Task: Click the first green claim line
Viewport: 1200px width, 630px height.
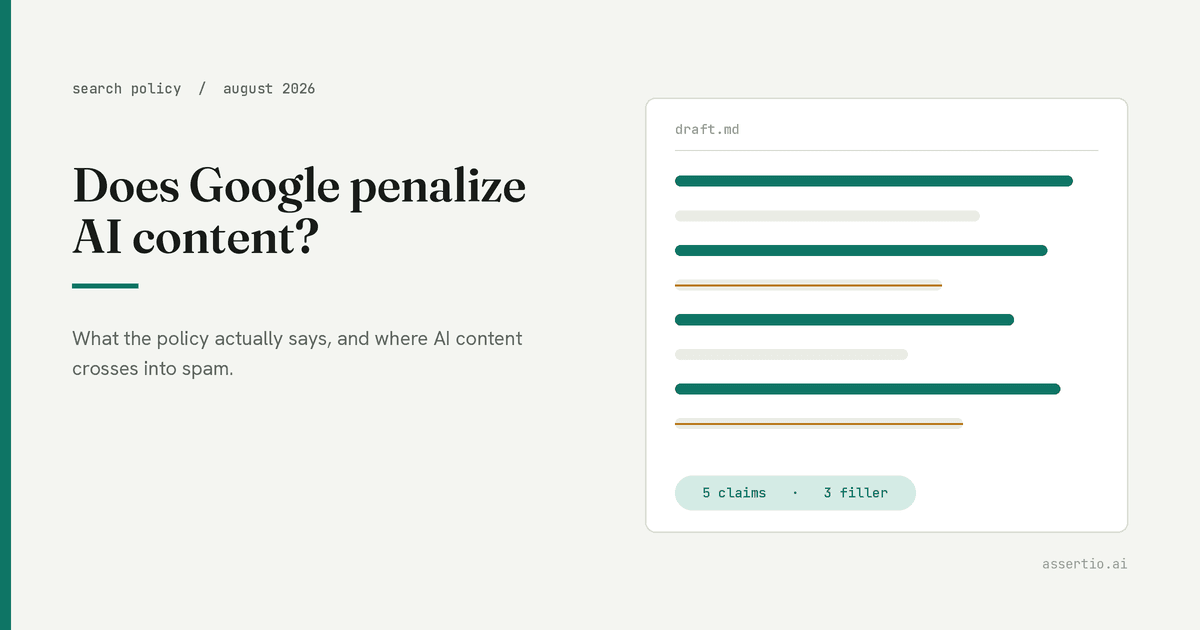Action: coord(874,181)
